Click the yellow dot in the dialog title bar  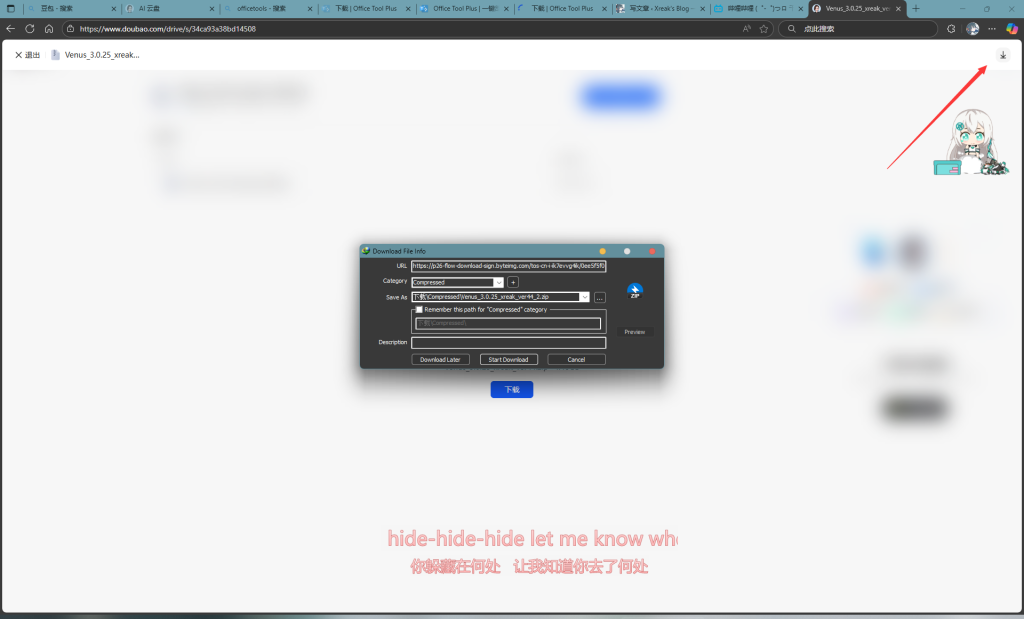pos(602,251)
